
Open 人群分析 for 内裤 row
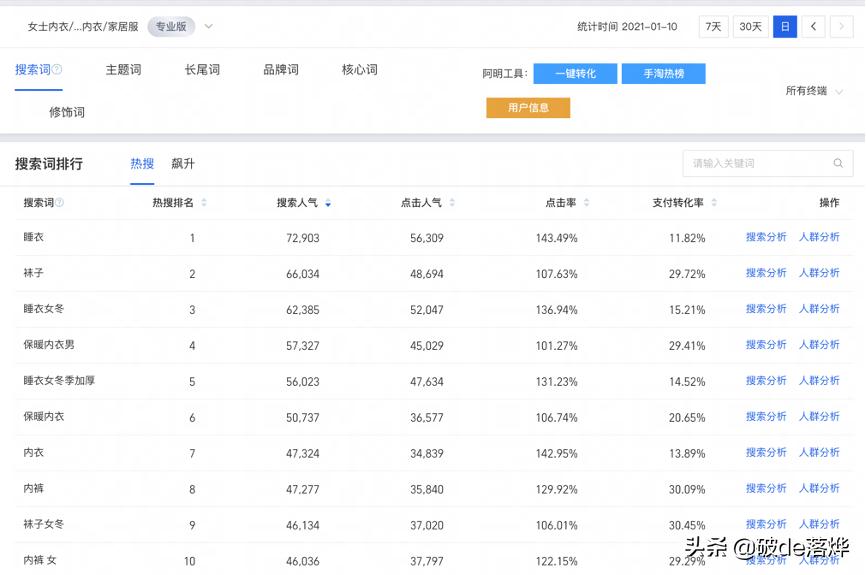tap(819, 488)
